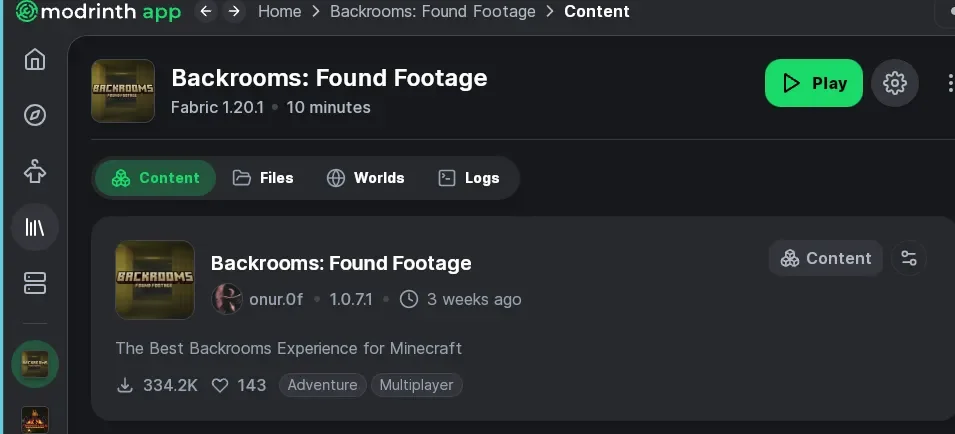
Task: Click Backrooms: Found Footage breadcrumb link
Action: click(x=432, y=12)
